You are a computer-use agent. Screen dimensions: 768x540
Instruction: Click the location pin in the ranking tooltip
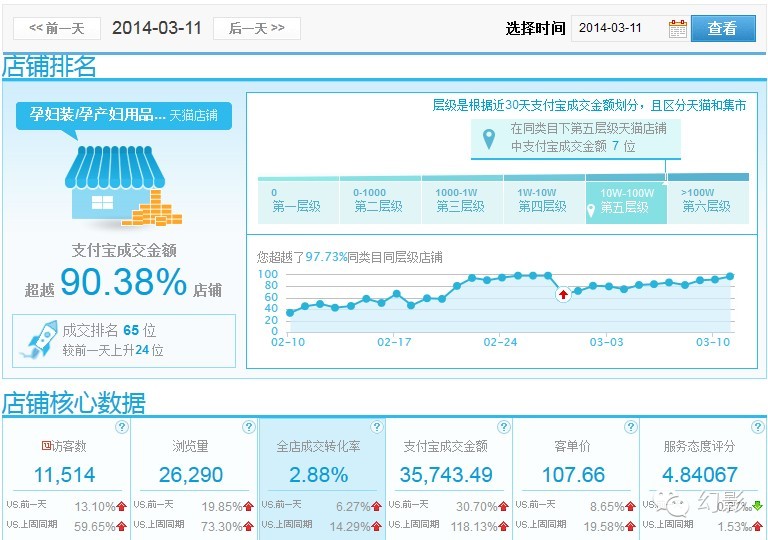[488, 139]
